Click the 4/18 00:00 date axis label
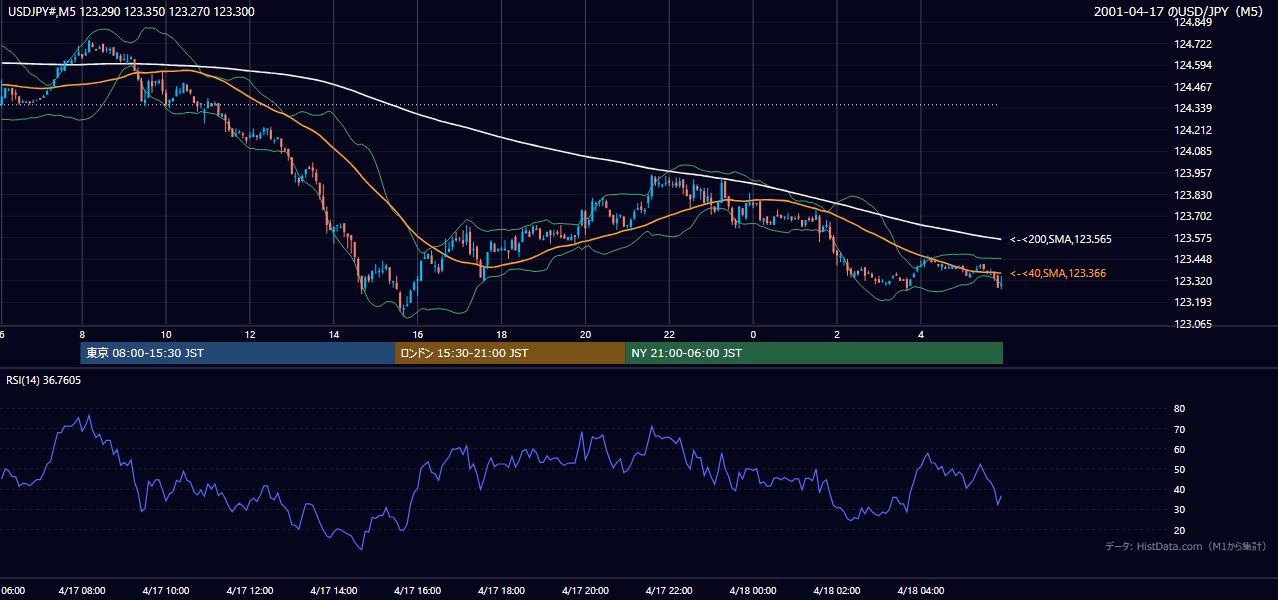1278x600 pixels. coord(753,590)
